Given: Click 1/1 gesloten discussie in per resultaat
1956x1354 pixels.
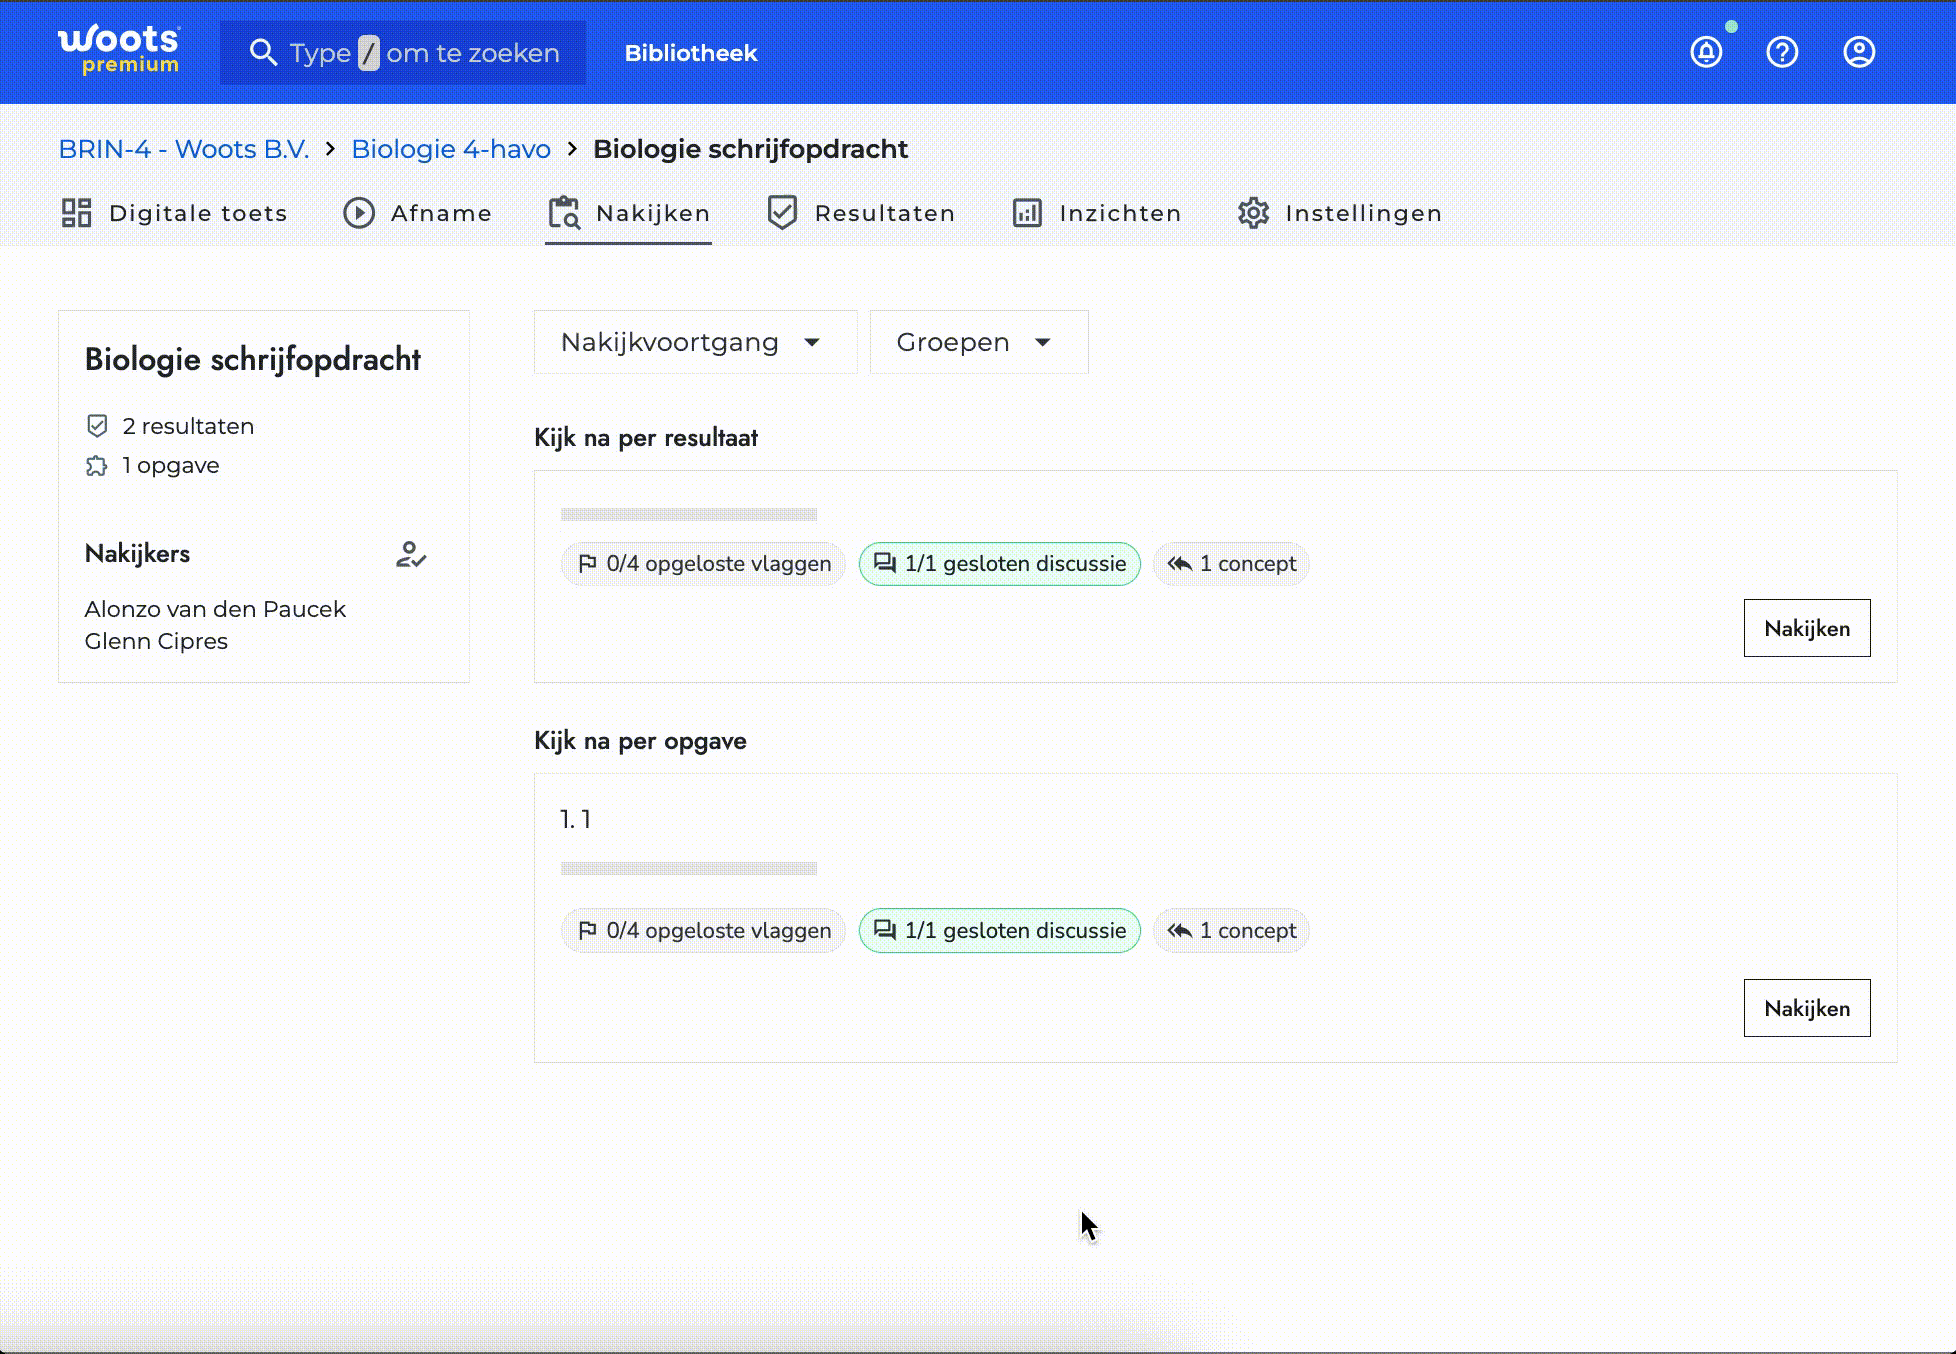Looking at the screenshot, I should [1000, 564].
